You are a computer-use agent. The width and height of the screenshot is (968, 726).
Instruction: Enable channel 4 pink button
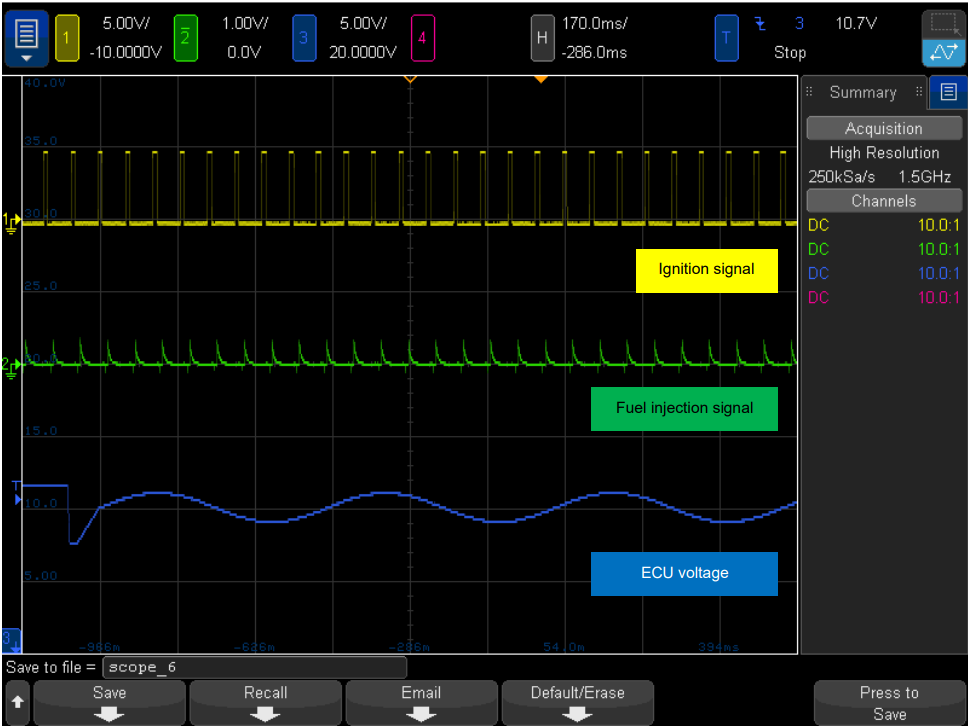coord(422,38)
